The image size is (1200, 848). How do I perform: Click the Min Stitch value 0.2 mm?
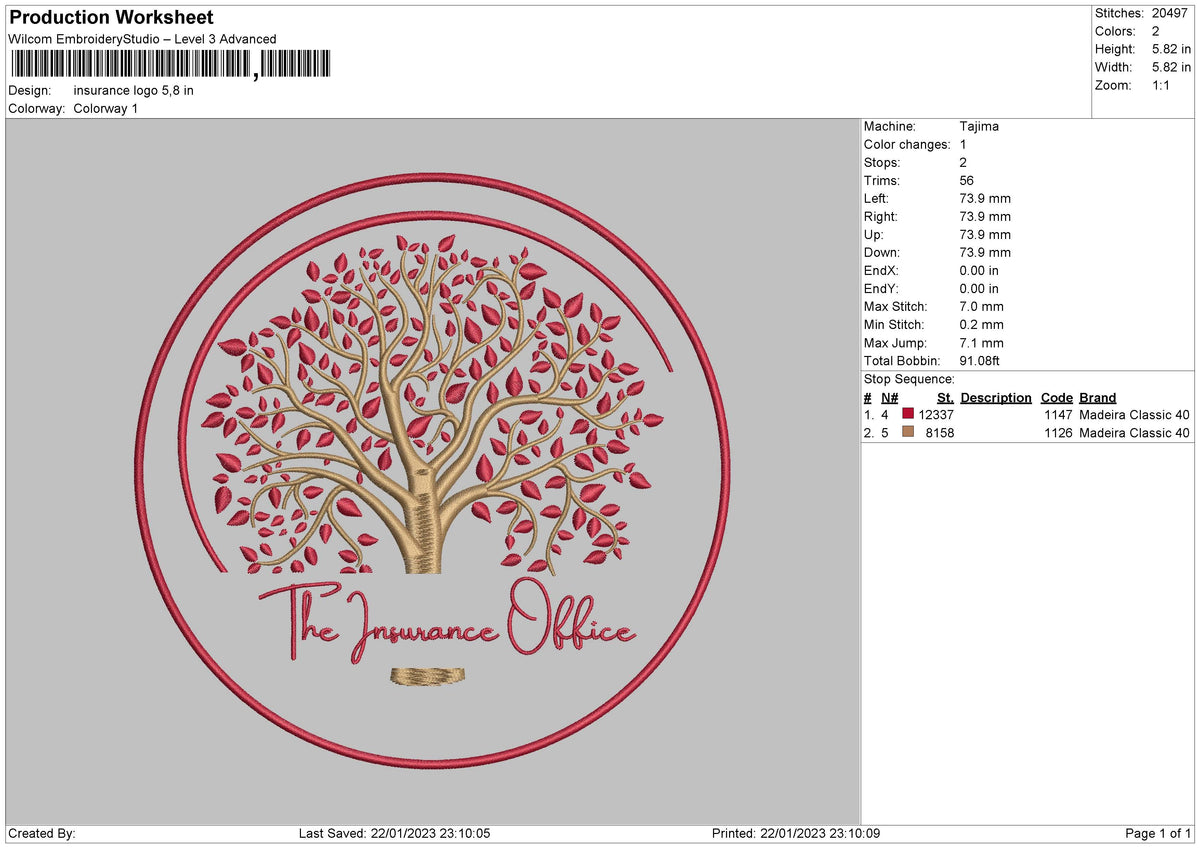(x=981, y=324)
